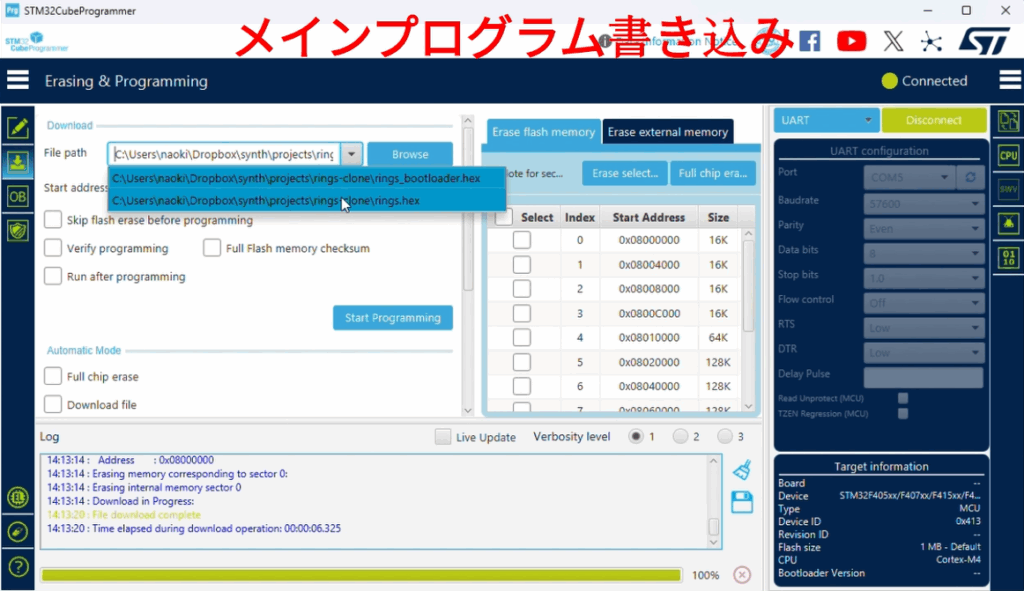Click Start Programming
This screenshot has width=1024, height=591.
(392, 317)
